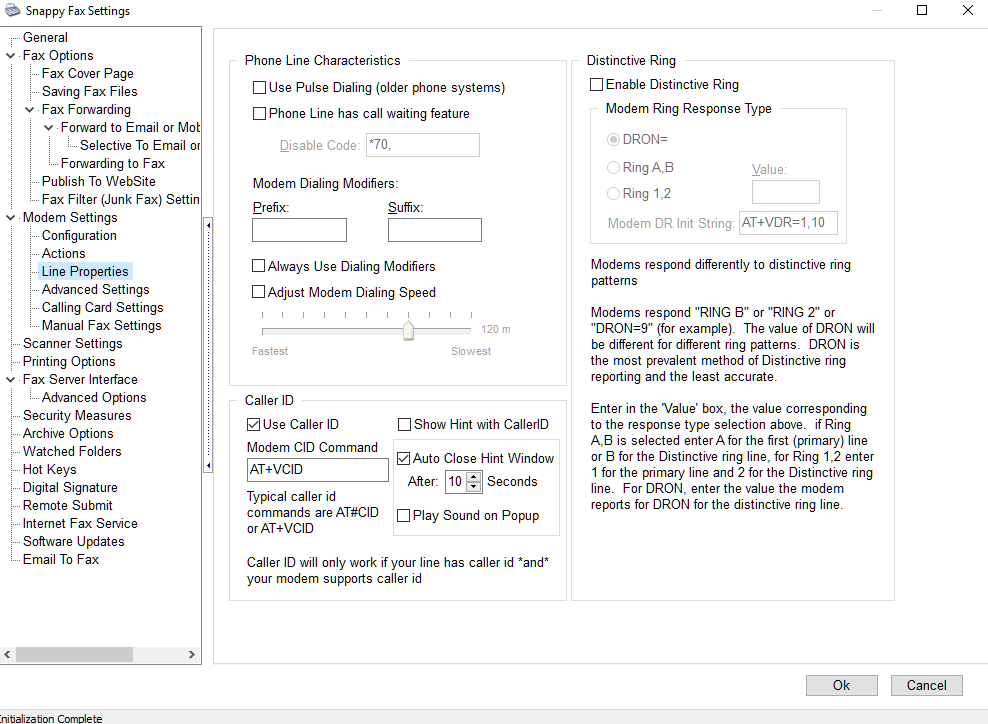The image size is (988, 724).
Task: Open Remote Submit settings
Action: [x=67, y=505]
